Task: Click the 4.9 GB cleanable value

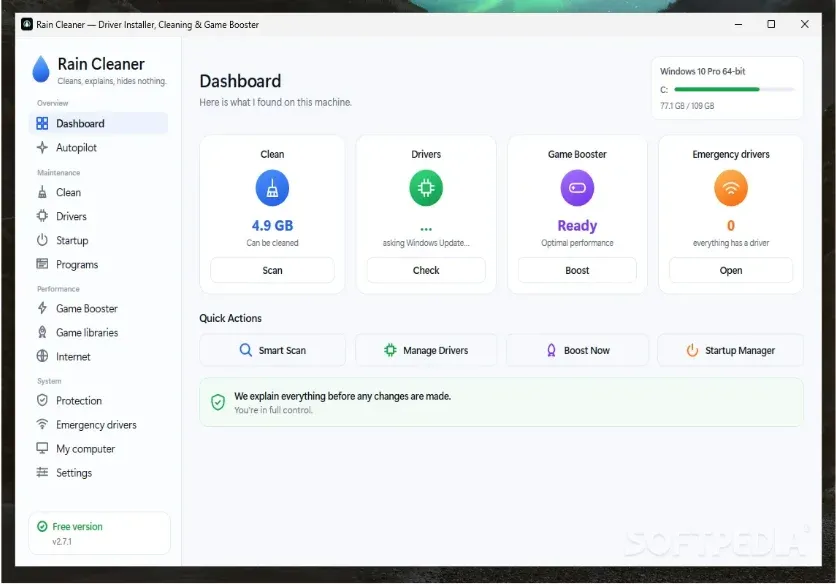Action: coord(272,226)
